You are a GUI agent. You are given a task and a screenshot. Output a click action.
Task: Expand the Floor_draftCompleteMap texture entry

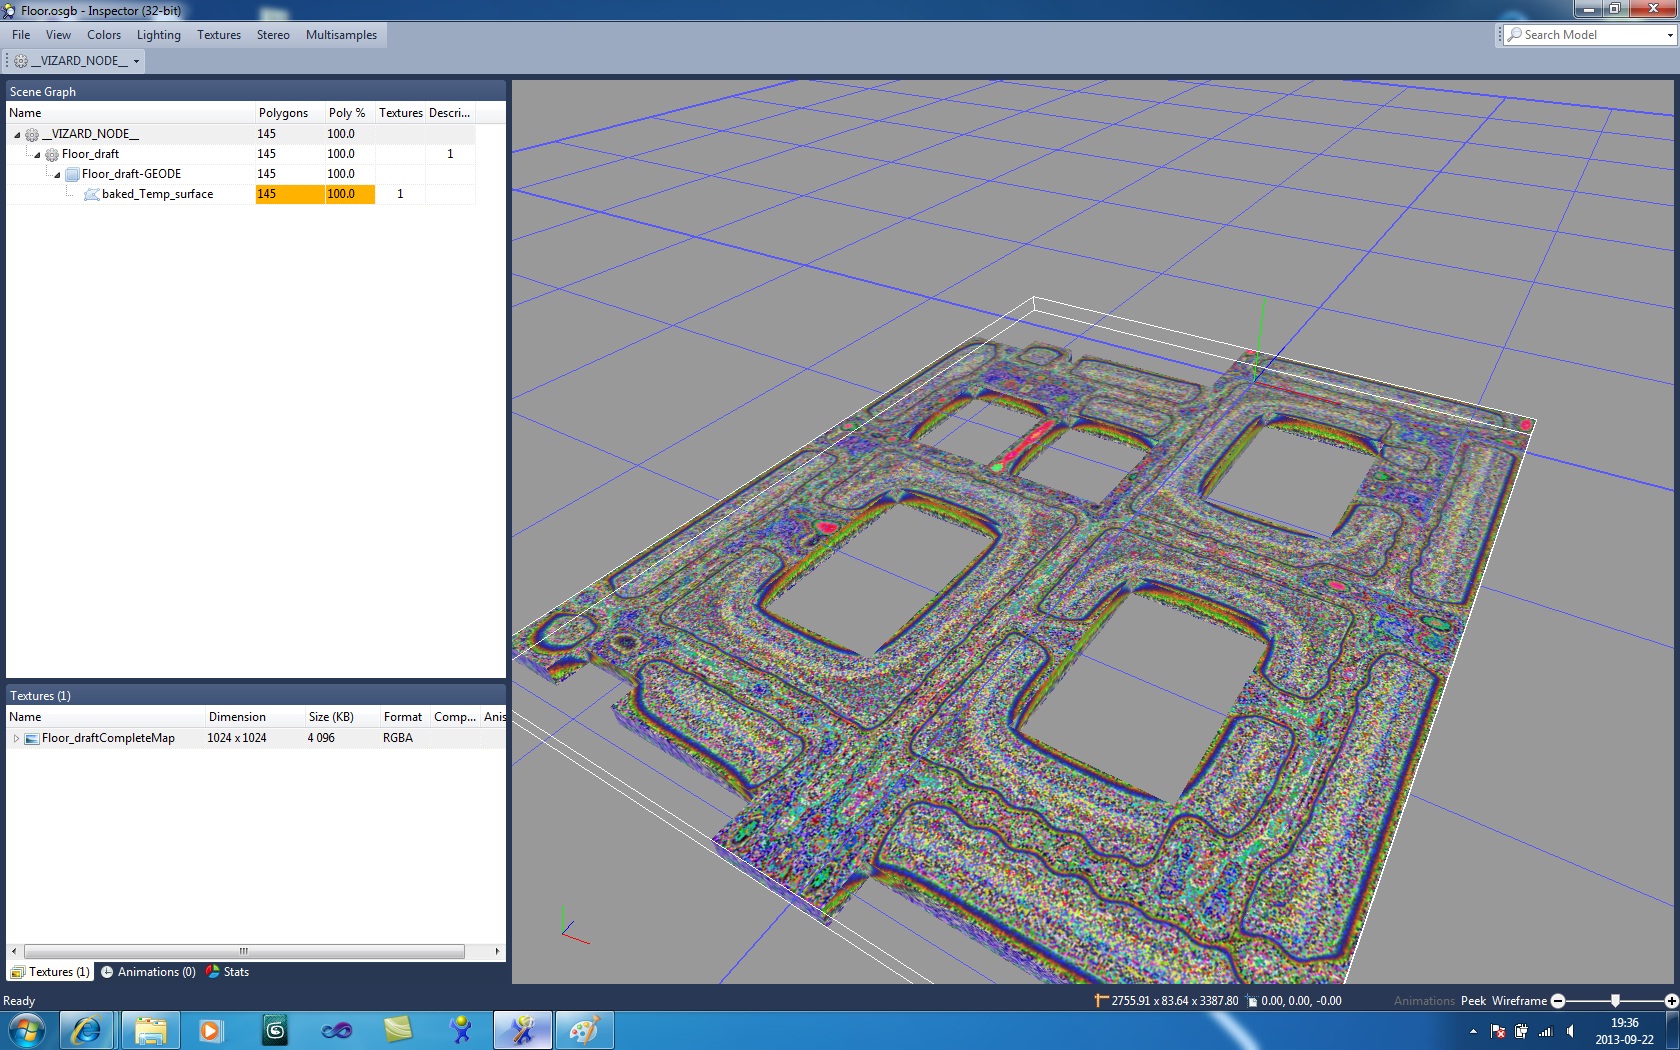pyautogui.click(x=16, y=739)
